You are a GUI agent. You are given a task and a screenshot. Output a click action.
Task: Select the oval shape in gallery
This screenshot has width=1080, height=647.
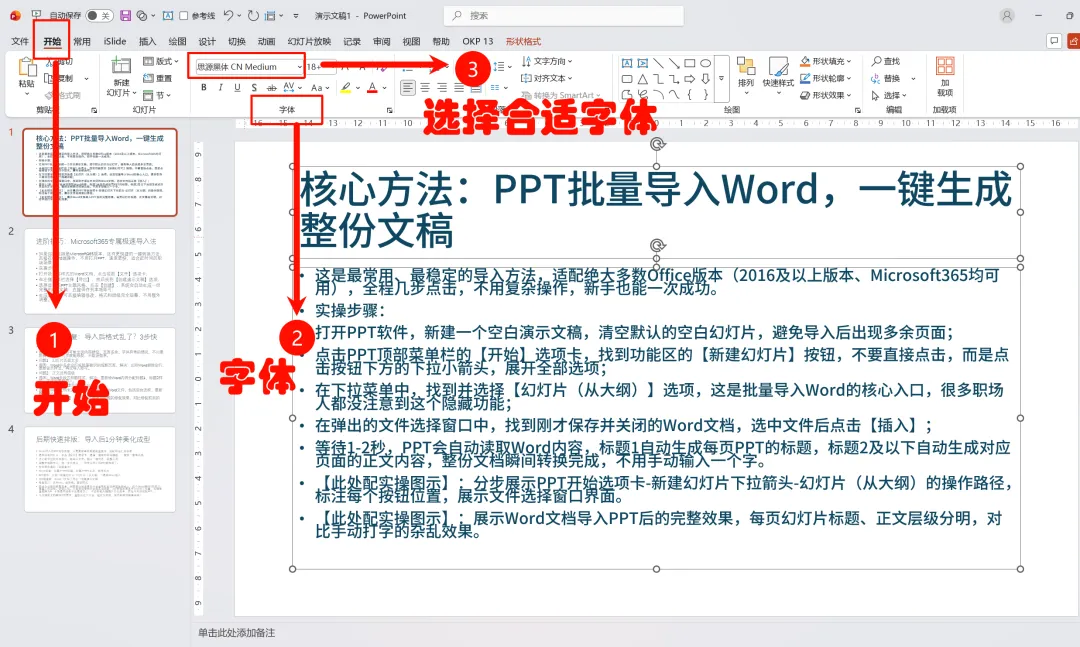coord(705,63)
